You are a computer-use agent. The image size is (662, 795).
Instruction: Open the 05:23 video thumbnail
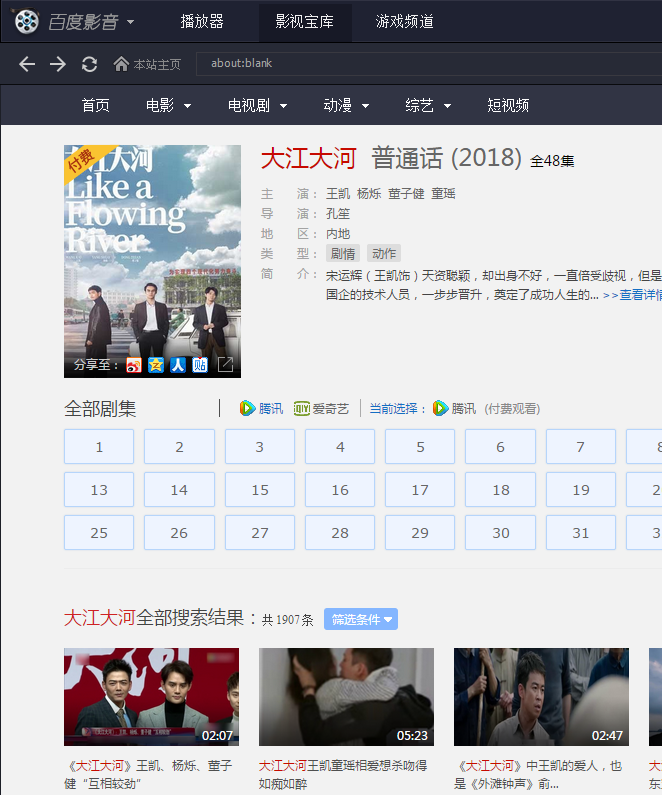[346, 697]
